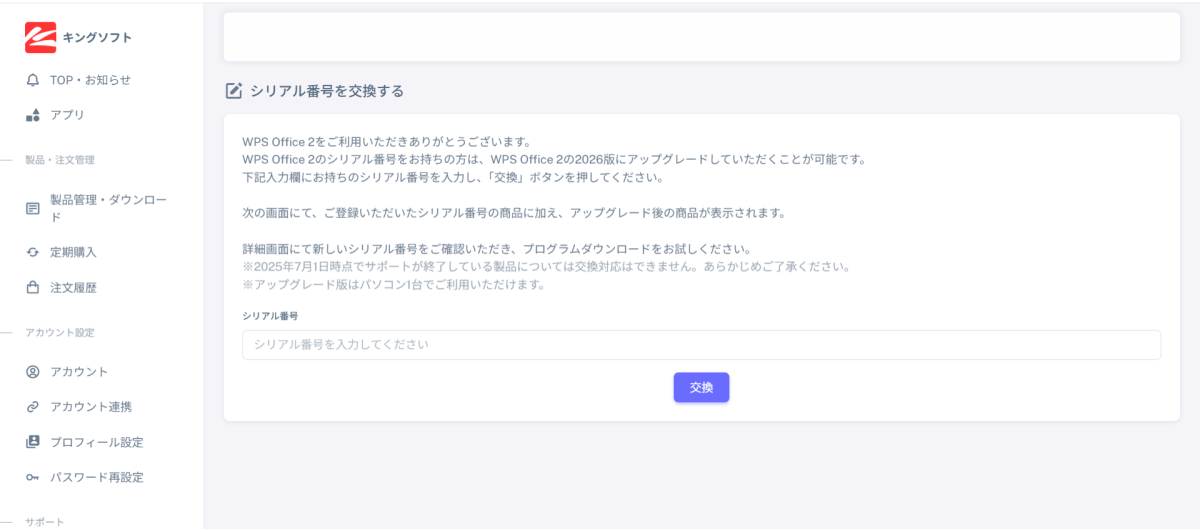Screen dimensions: 1200x531
Task: Click the edit icon beside シリアル番号を交換する
Action: point(234,91)
